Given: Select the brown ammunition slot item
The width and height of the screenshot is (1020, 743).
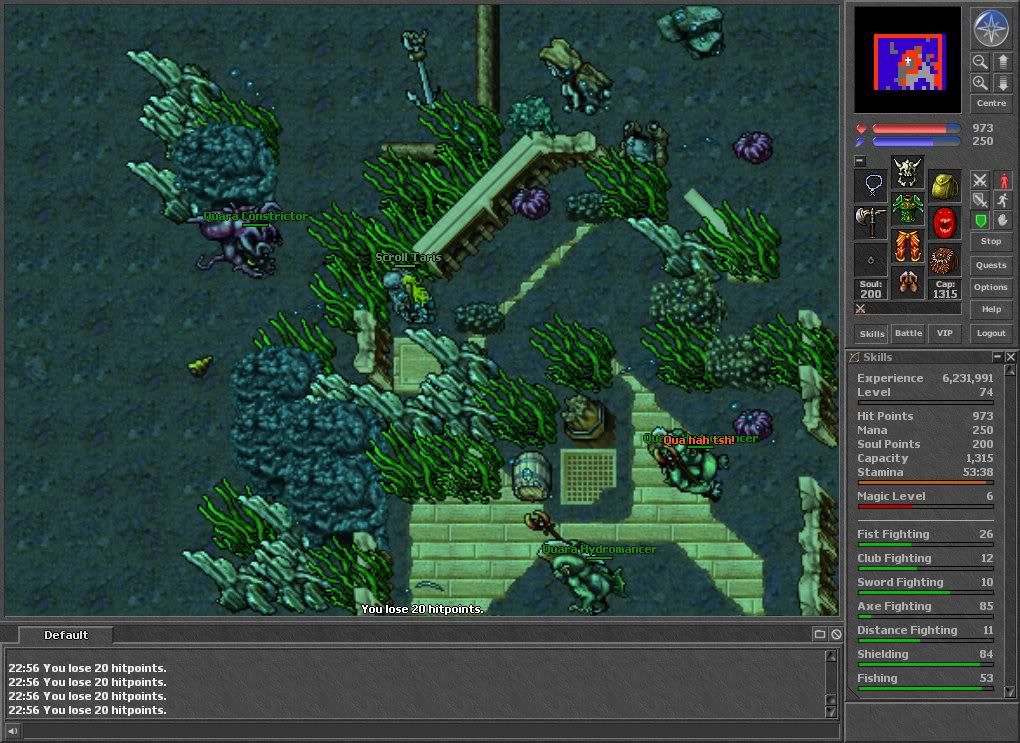Looking at the screenshot, I should pyautogui.click(x=945, y=260).
